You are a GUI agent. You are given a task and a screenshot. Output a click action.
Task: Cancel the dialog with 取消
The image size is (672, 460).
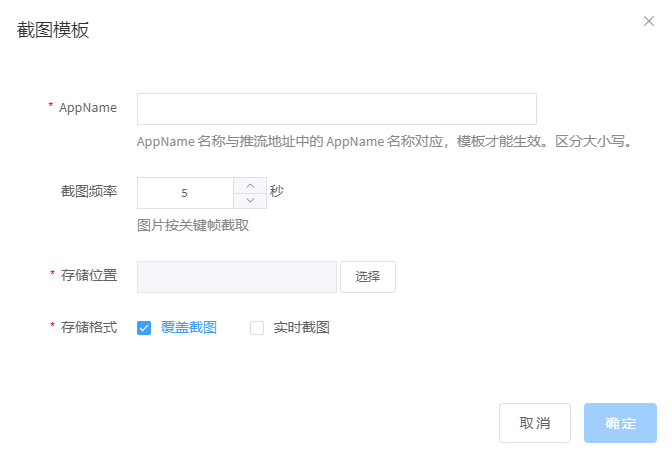pyautogui.click(x=534, y=423)
